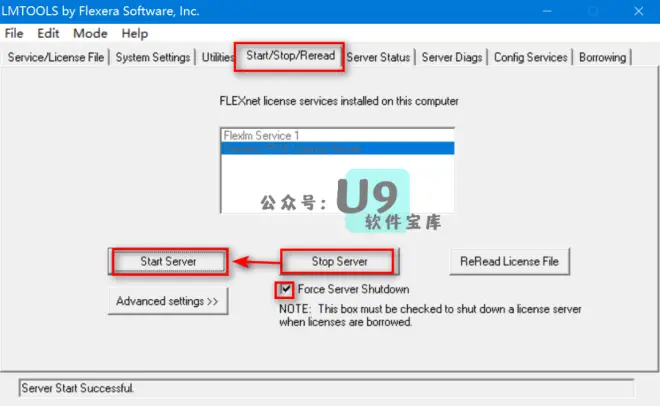Click the Stop Server button
Viewport: 660px width, 406px height.
339,261
